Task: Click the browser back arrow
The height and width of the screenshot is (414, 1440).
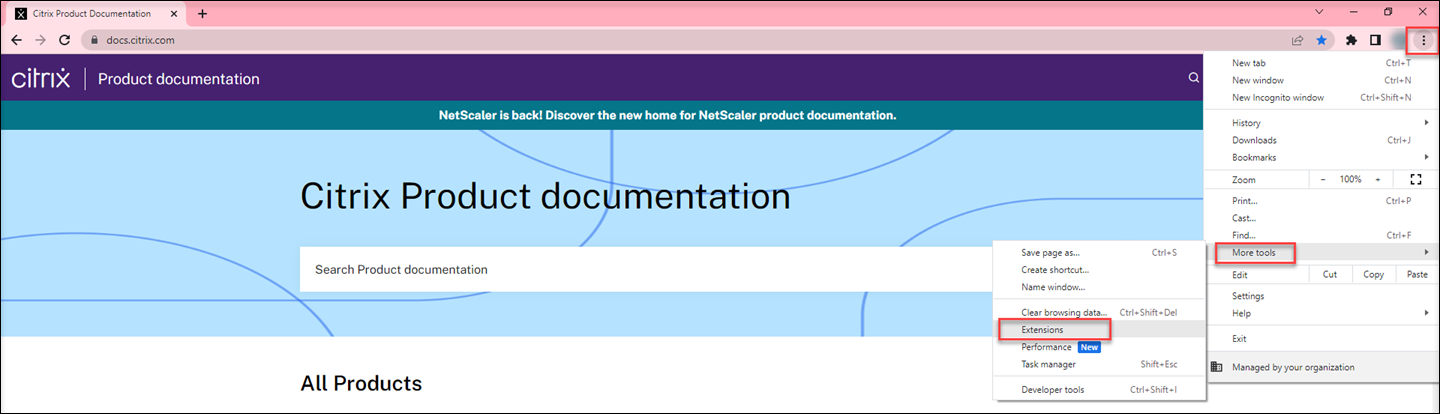Action: pos(16,40)
